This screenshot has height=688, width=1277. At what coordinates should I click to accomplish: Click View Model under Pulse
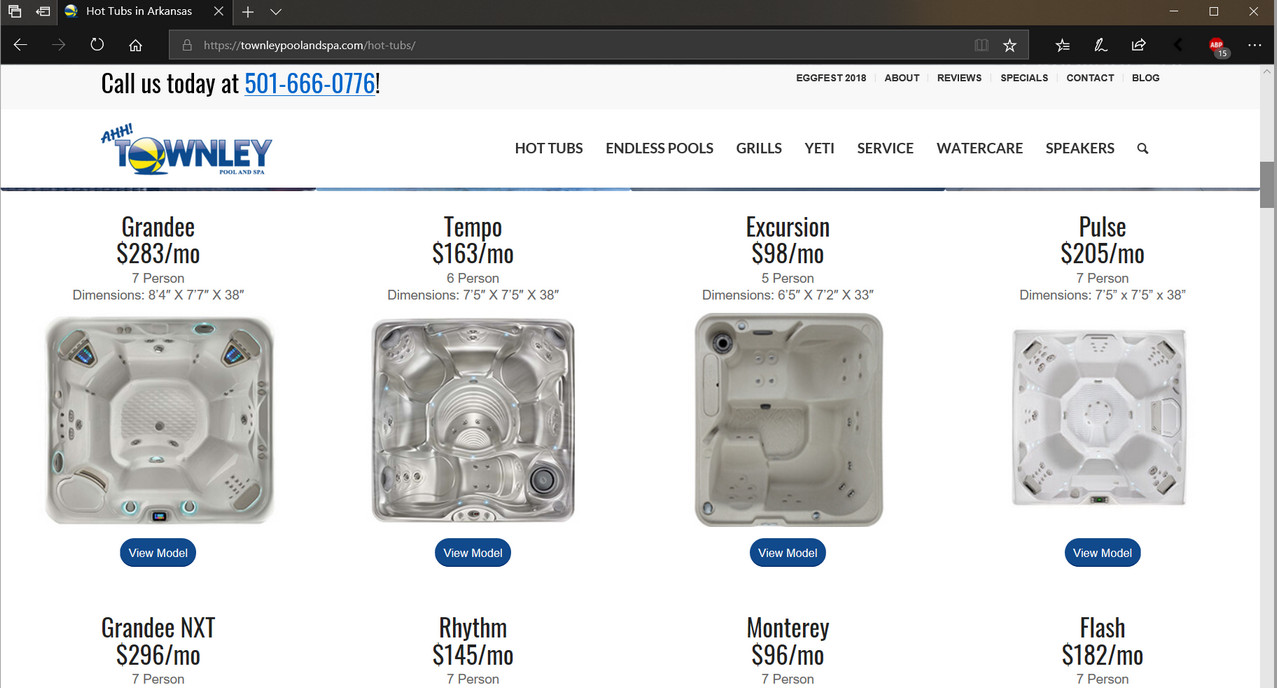(x=1102, y=553)
